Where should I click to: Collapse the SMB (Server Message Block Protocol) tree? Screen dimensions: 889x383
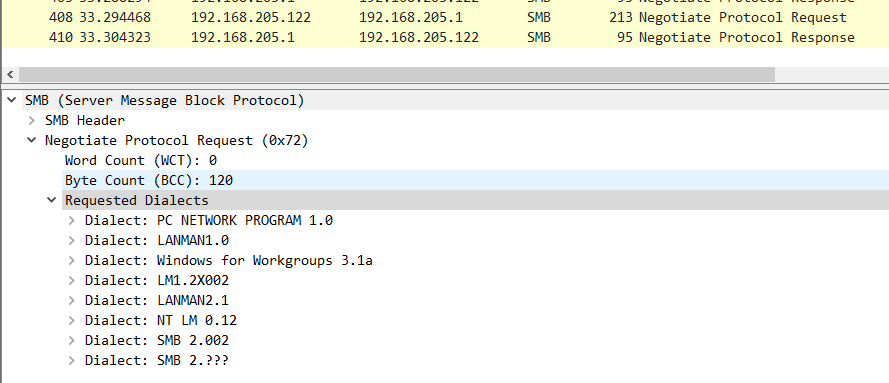point(11,100)
